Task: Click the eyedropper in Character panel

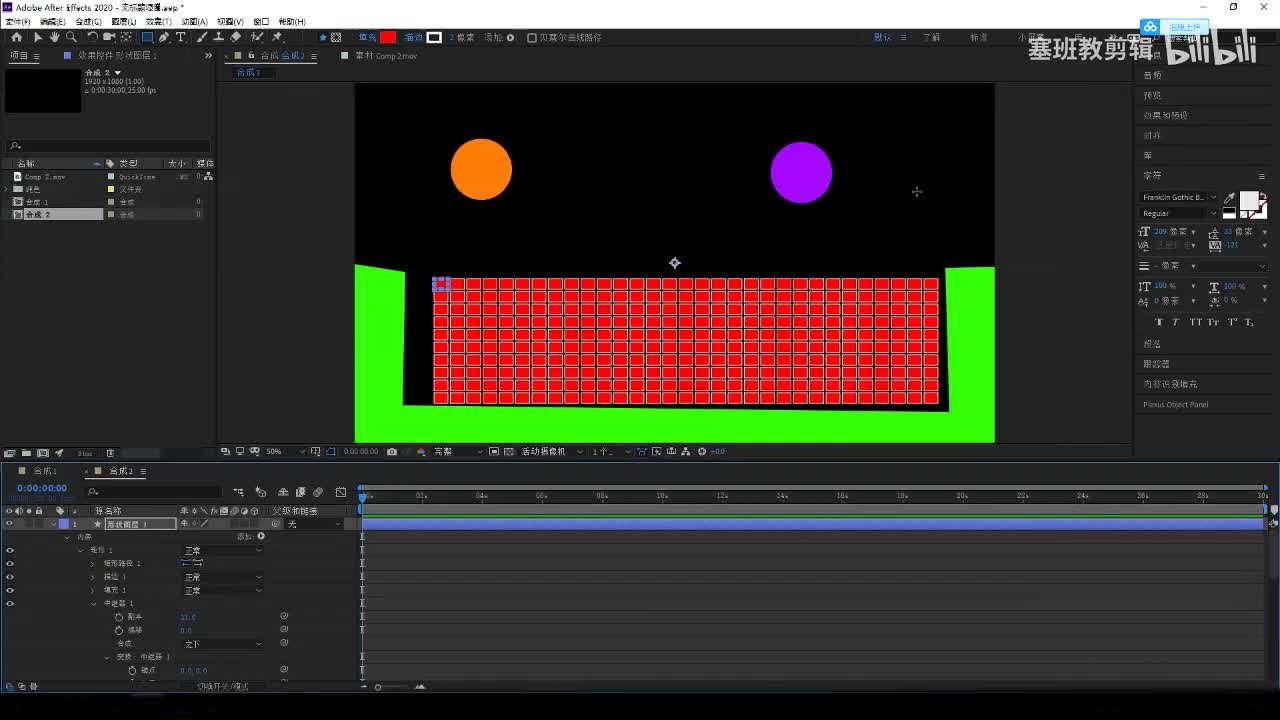Action: (x=1230, y=198)
